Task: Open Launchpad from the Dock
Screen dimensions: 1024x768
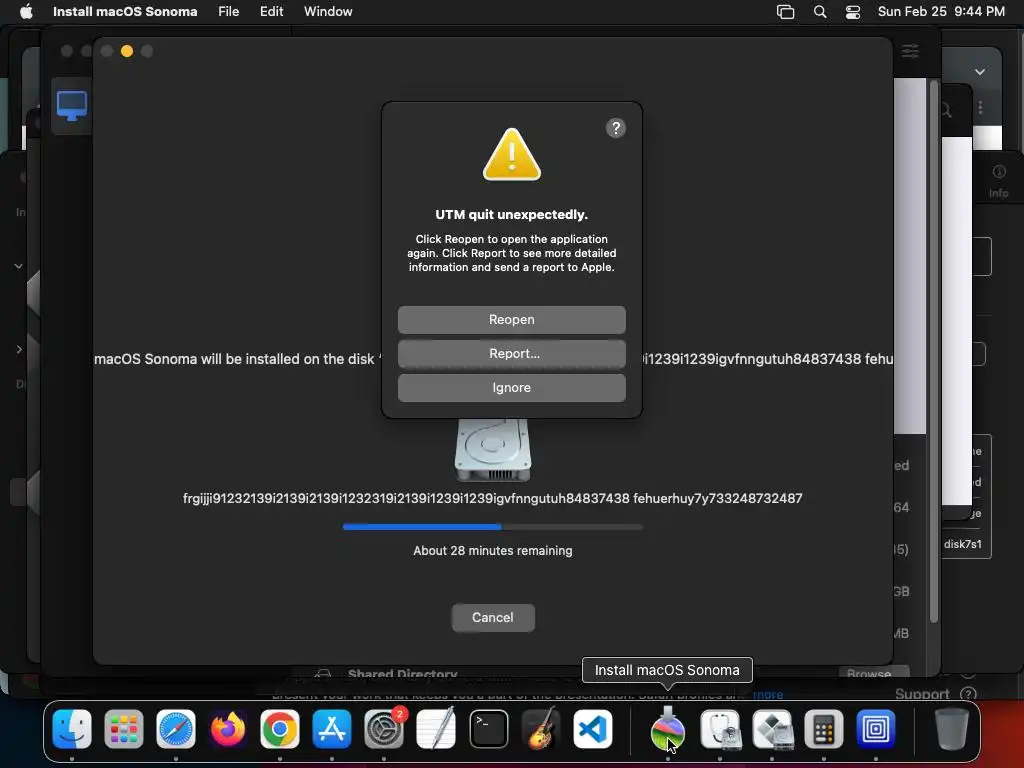Action: (x=123, y=729)
